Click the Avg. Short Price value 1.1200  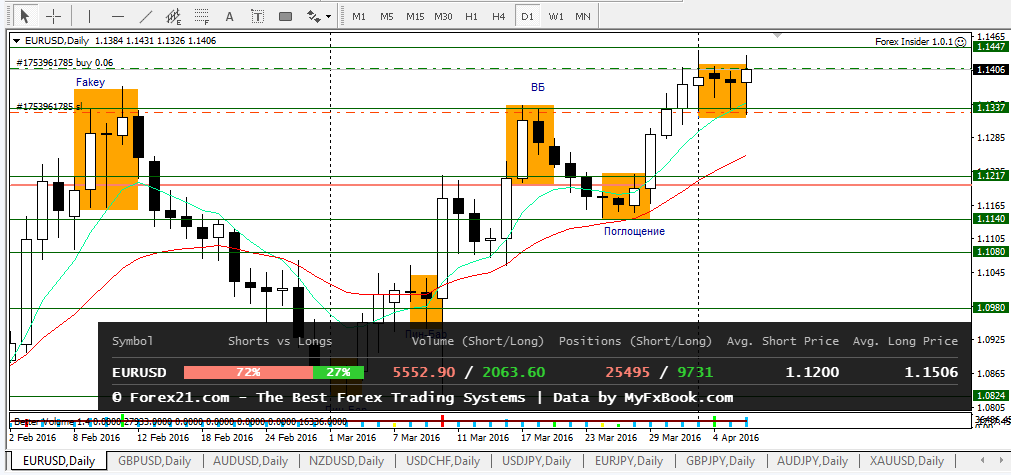tap(812, 373)
